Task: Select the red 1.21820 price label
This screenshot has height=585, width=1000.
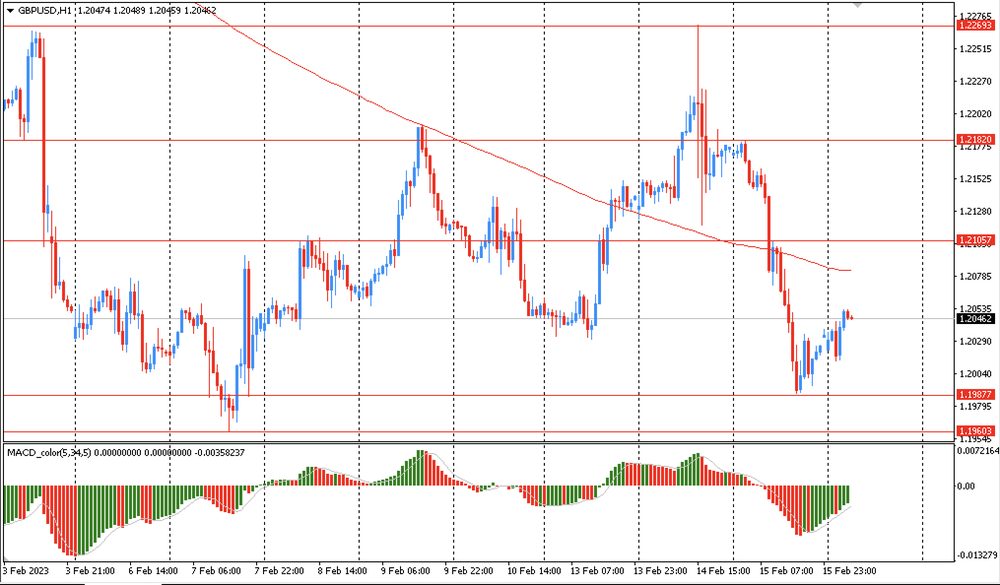Action: tap(975, 140)
